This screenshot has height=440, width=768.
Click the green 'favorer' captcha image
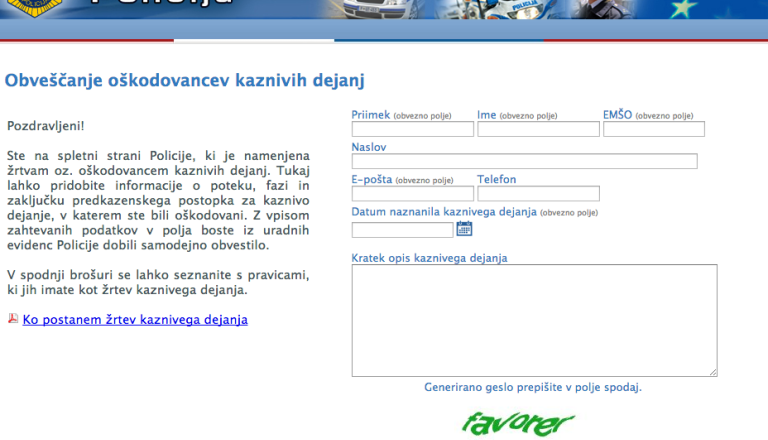518,422
